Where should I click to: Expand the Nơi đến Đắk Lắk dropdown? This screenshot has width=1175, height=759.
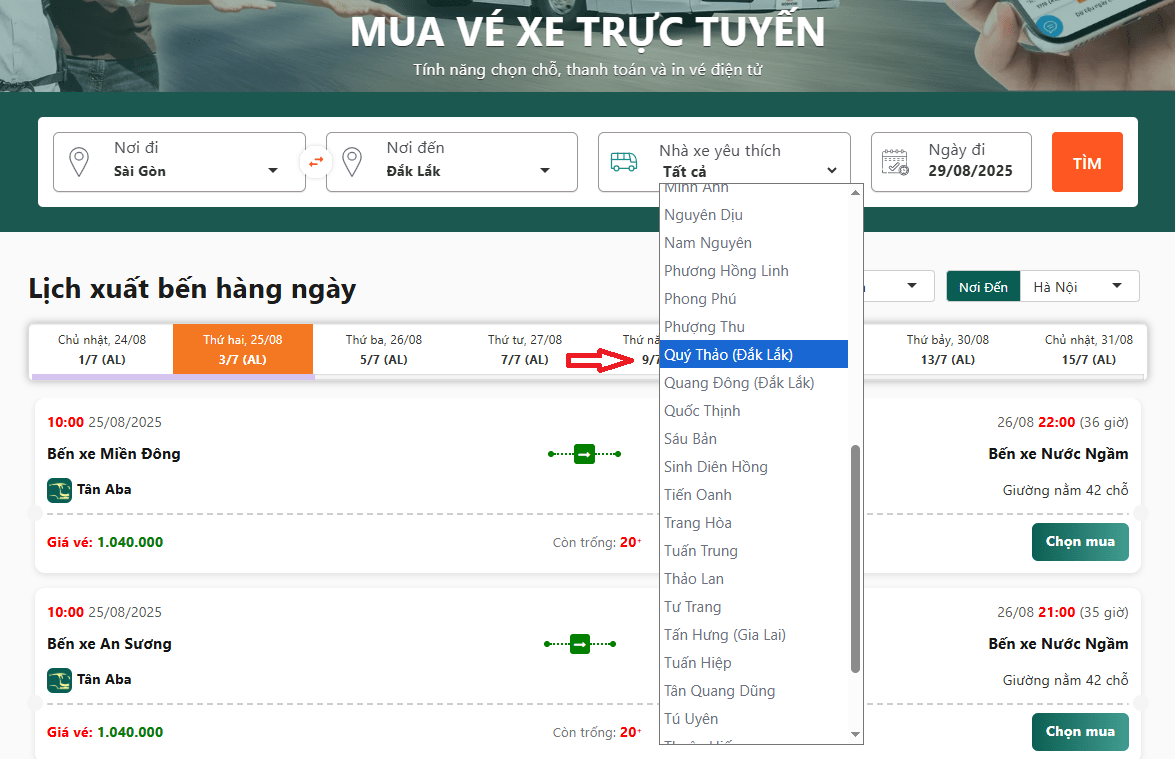452,162
